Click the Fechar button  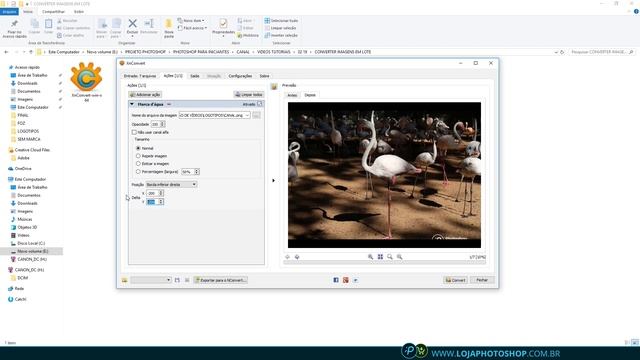[x=482, y=280]
